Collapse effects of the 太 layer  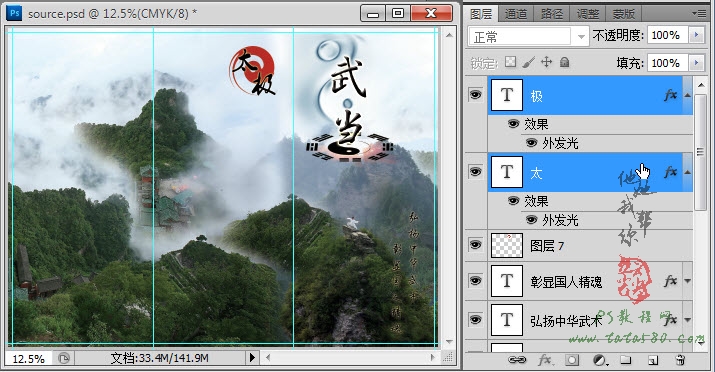pos(687,172)
